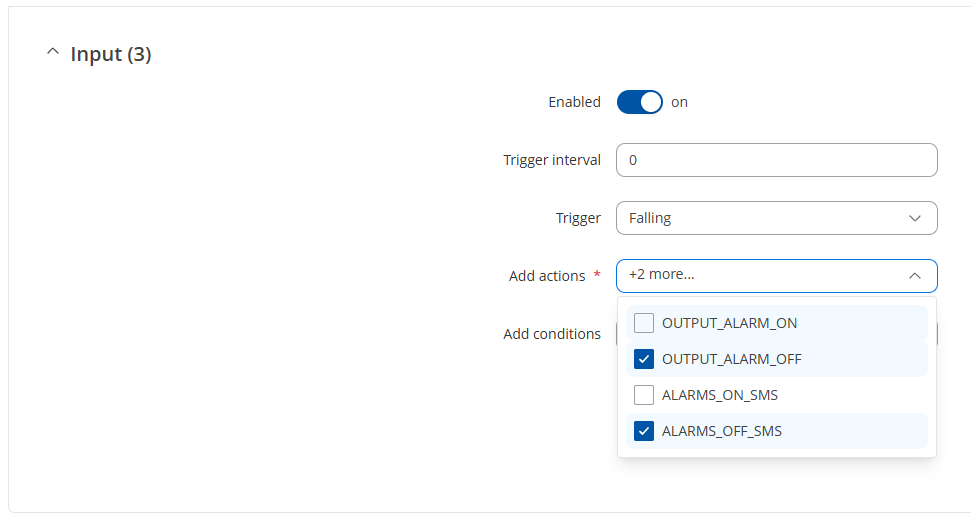Click the Trigger interval input field
This screenshot has height=527, width=971.
776,160
